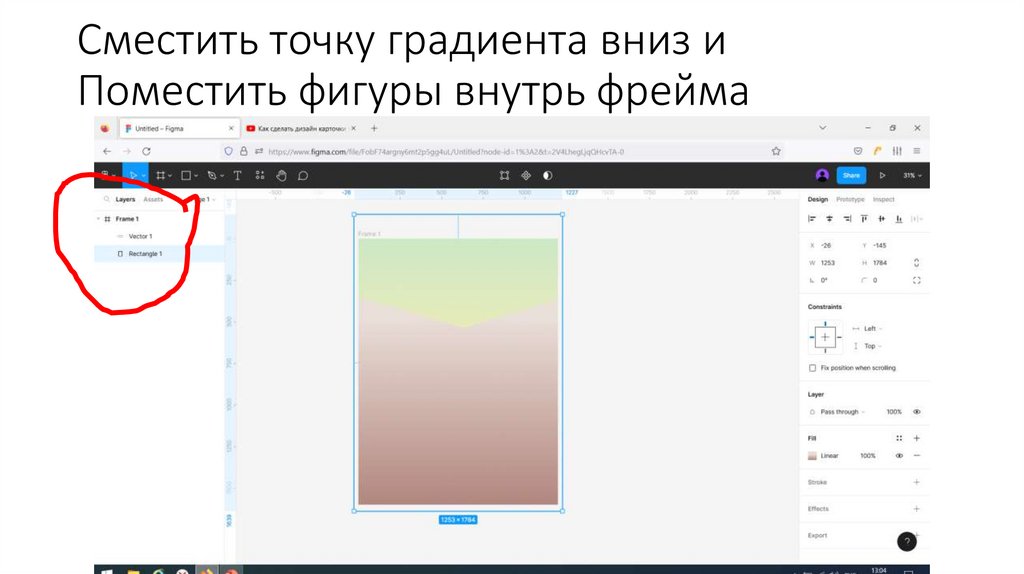The image size is (1024, 574).
Task: Click the Linear gradient fill swatch
Action: pos(812,456)
